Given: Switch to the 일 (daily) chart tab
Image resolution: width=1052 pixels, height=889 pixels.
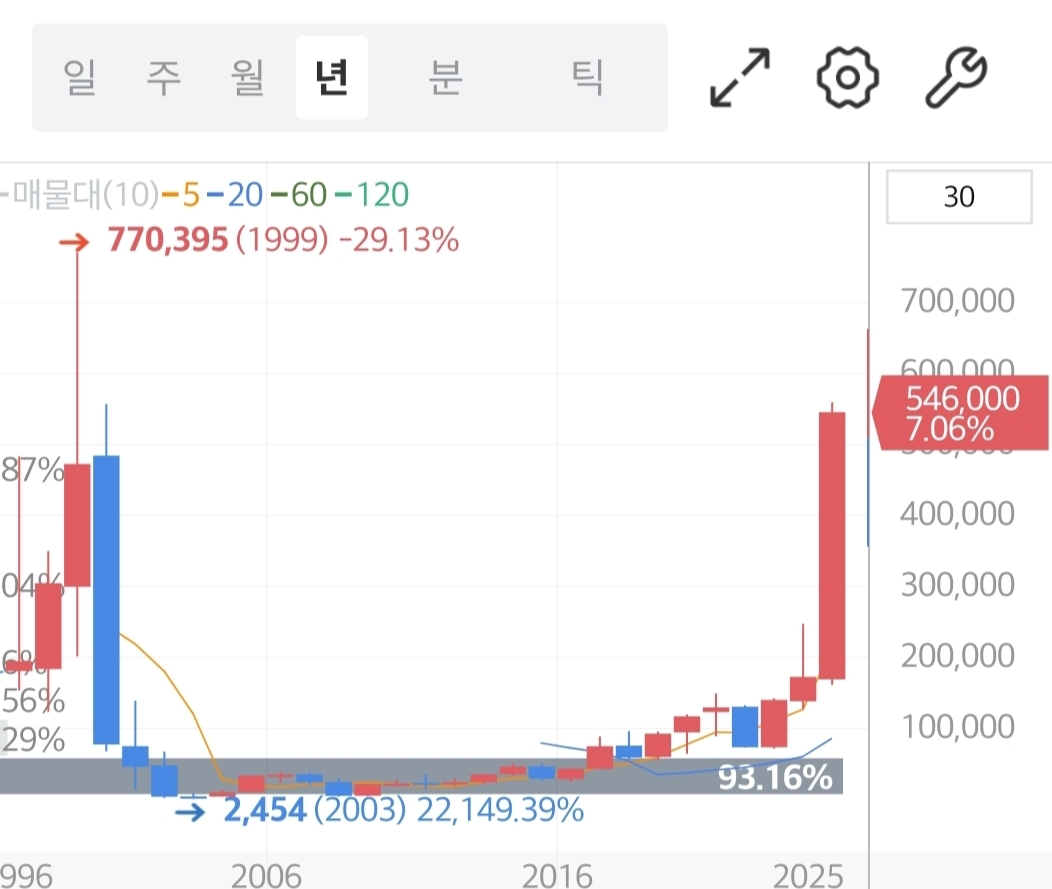Looking at the screenshot, I should click(79, 78).
